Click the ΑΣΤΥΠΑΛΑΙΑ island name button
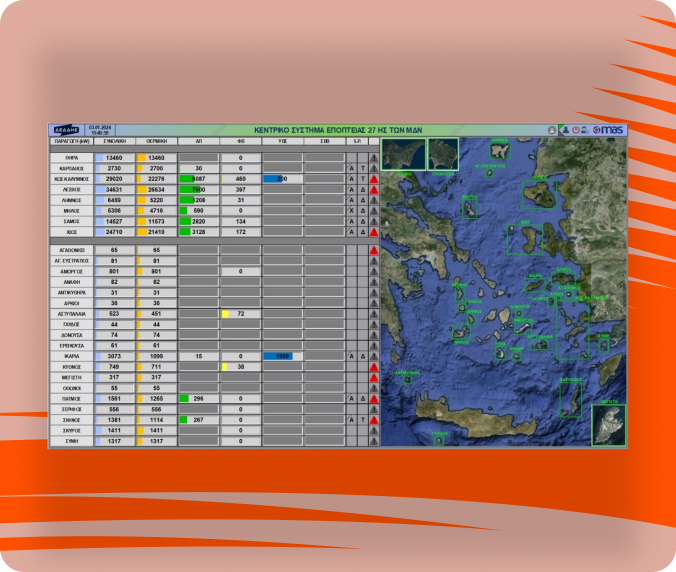This screenshot has height=572, width=676. pos(71,314)
